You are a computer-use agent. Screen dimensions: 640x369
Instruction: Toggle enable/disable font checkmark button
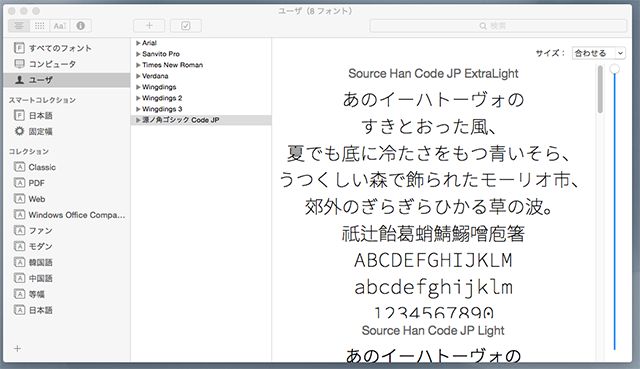tap(186, 26)
